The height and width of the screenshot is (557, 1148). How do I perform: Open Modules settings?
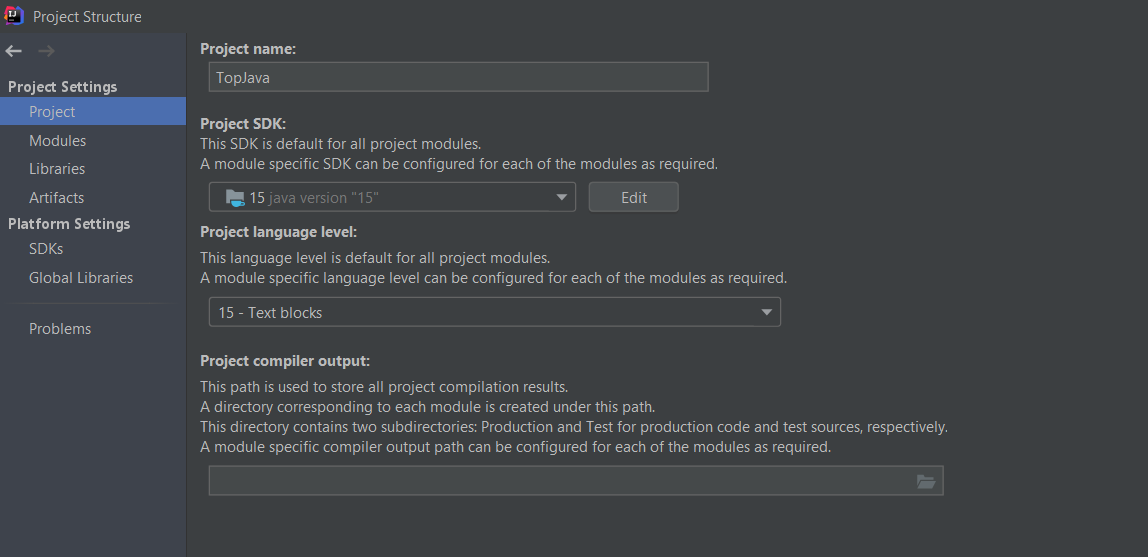[x=57, y=141]
